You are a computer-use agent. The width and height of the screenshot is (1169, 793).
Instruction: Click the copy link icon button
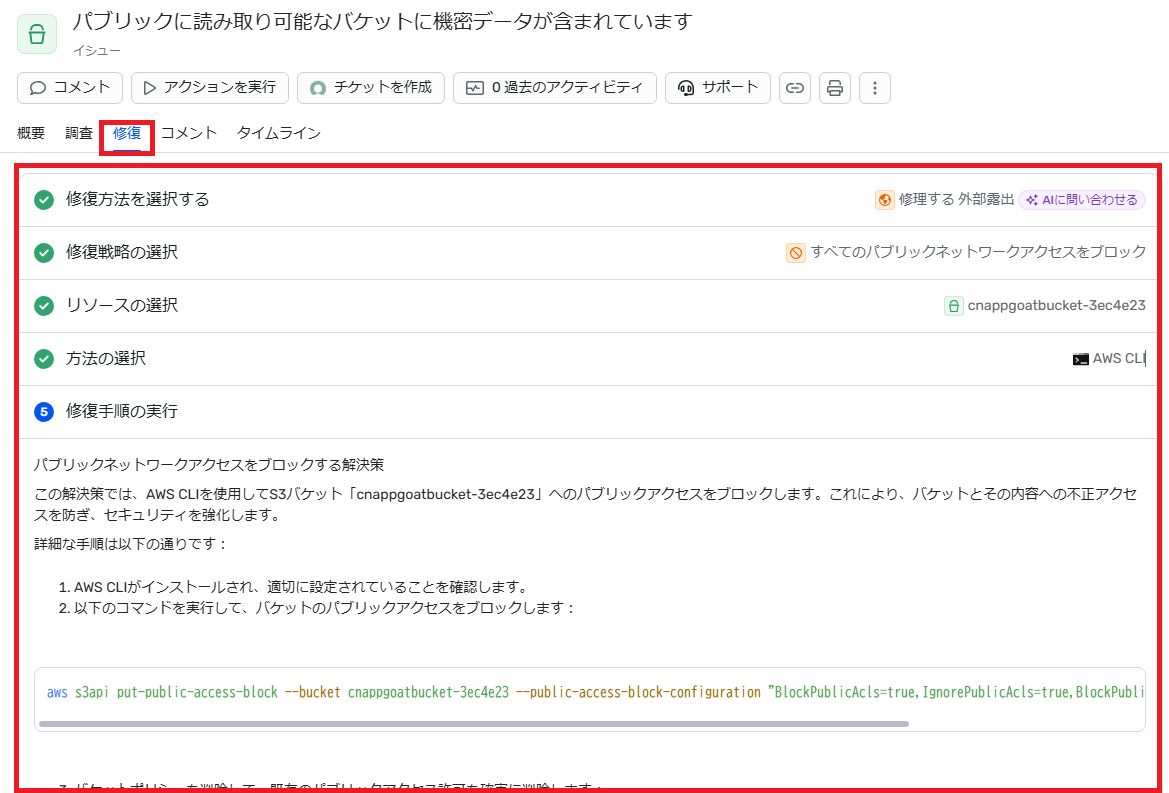[794, 88]
